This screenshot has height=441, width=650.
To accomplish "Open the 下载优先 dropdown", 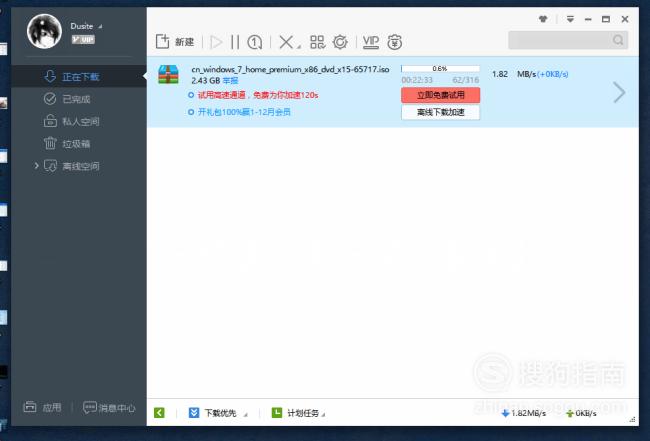I will (x=218, y=413).
